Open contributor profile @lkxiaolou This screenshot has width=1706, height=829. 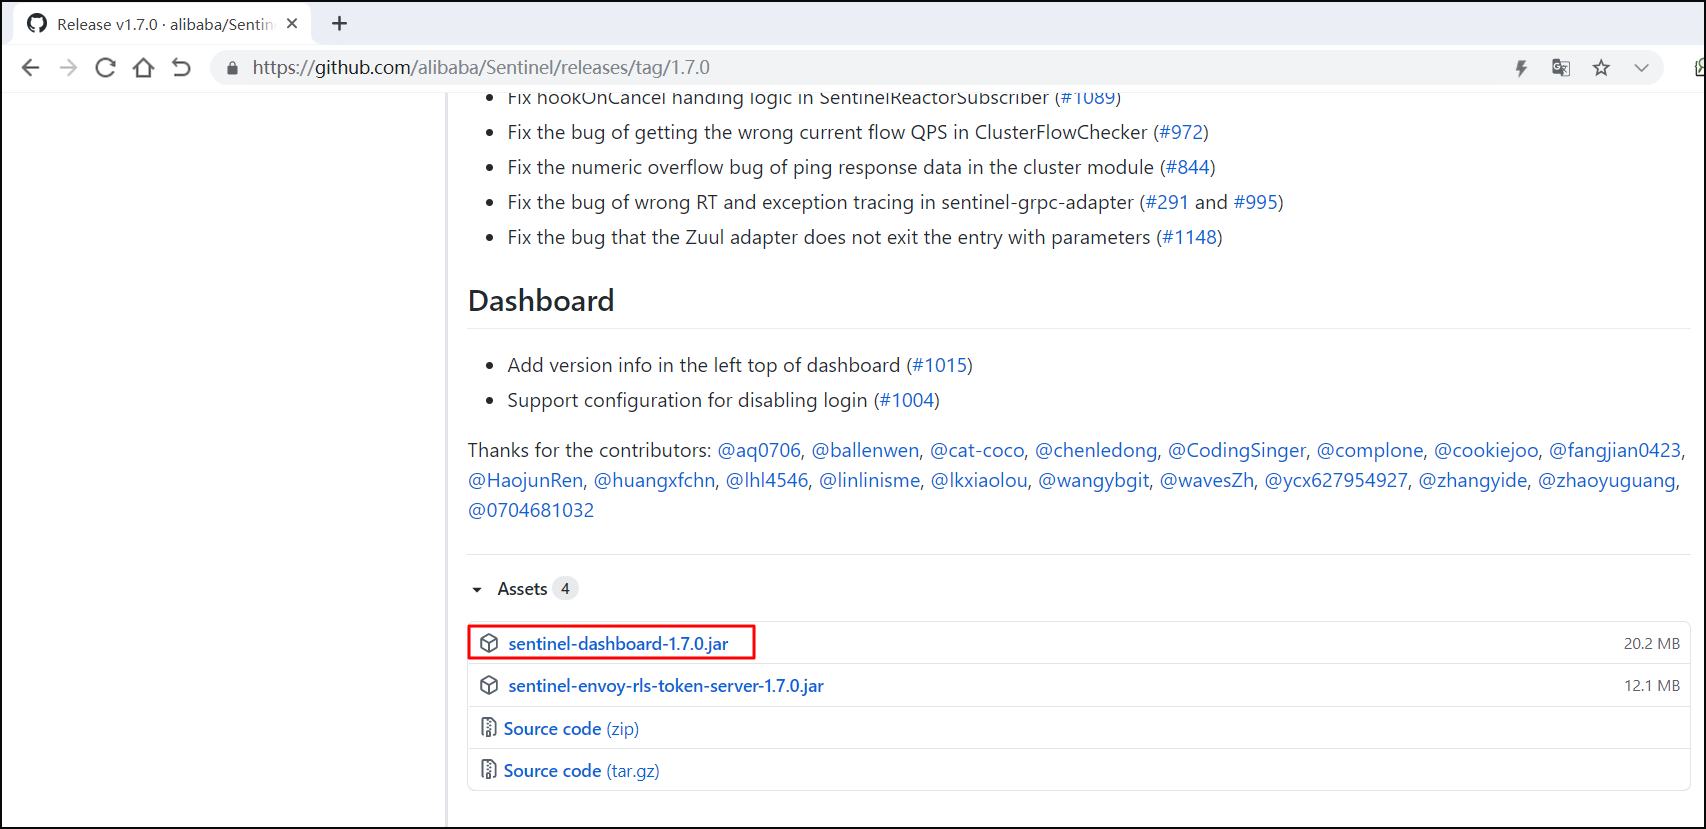click(x=979, y=481)
